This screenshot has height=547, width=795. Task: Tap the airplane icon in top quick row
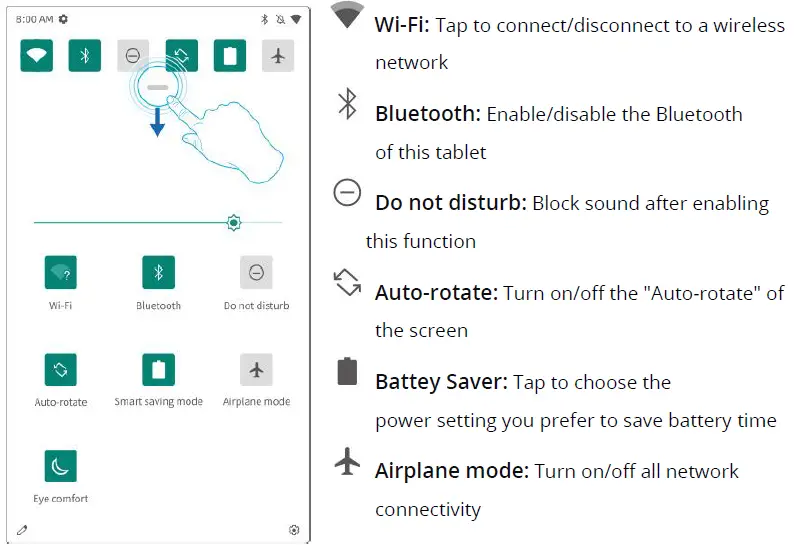(278, 56)
